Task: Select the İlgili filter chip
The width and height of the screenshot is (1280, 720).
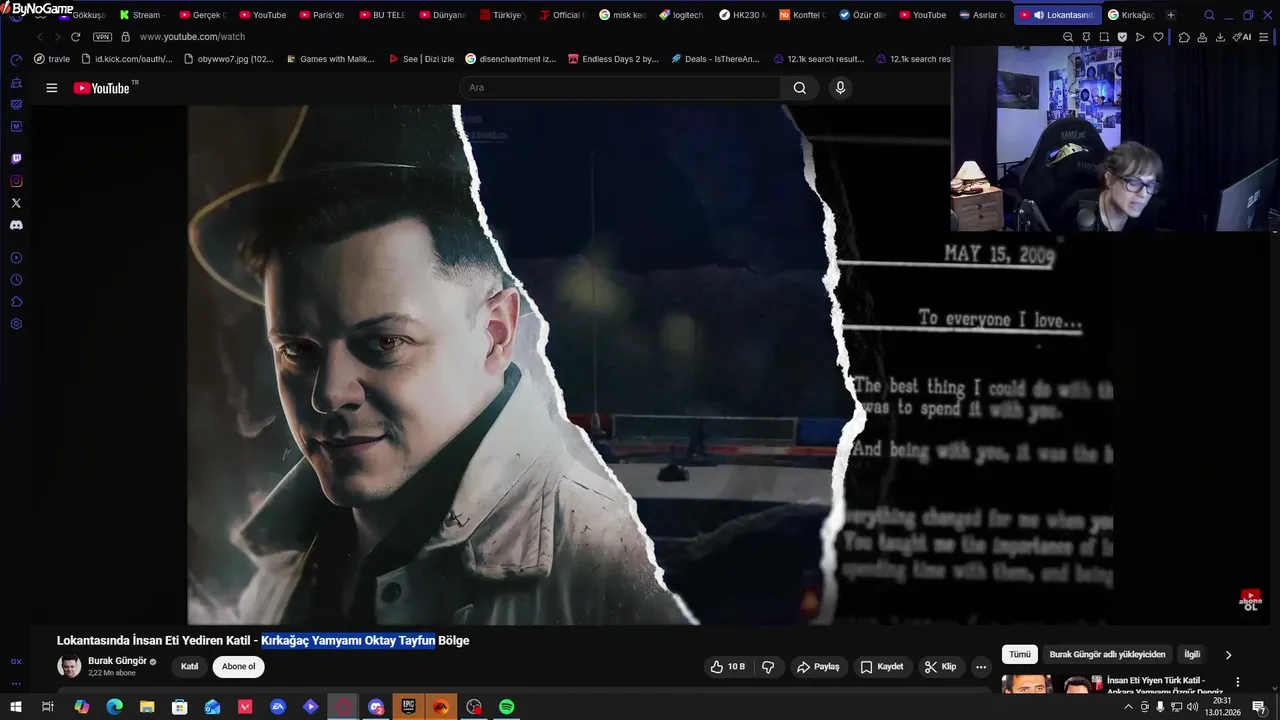Action: point(1192,655)
